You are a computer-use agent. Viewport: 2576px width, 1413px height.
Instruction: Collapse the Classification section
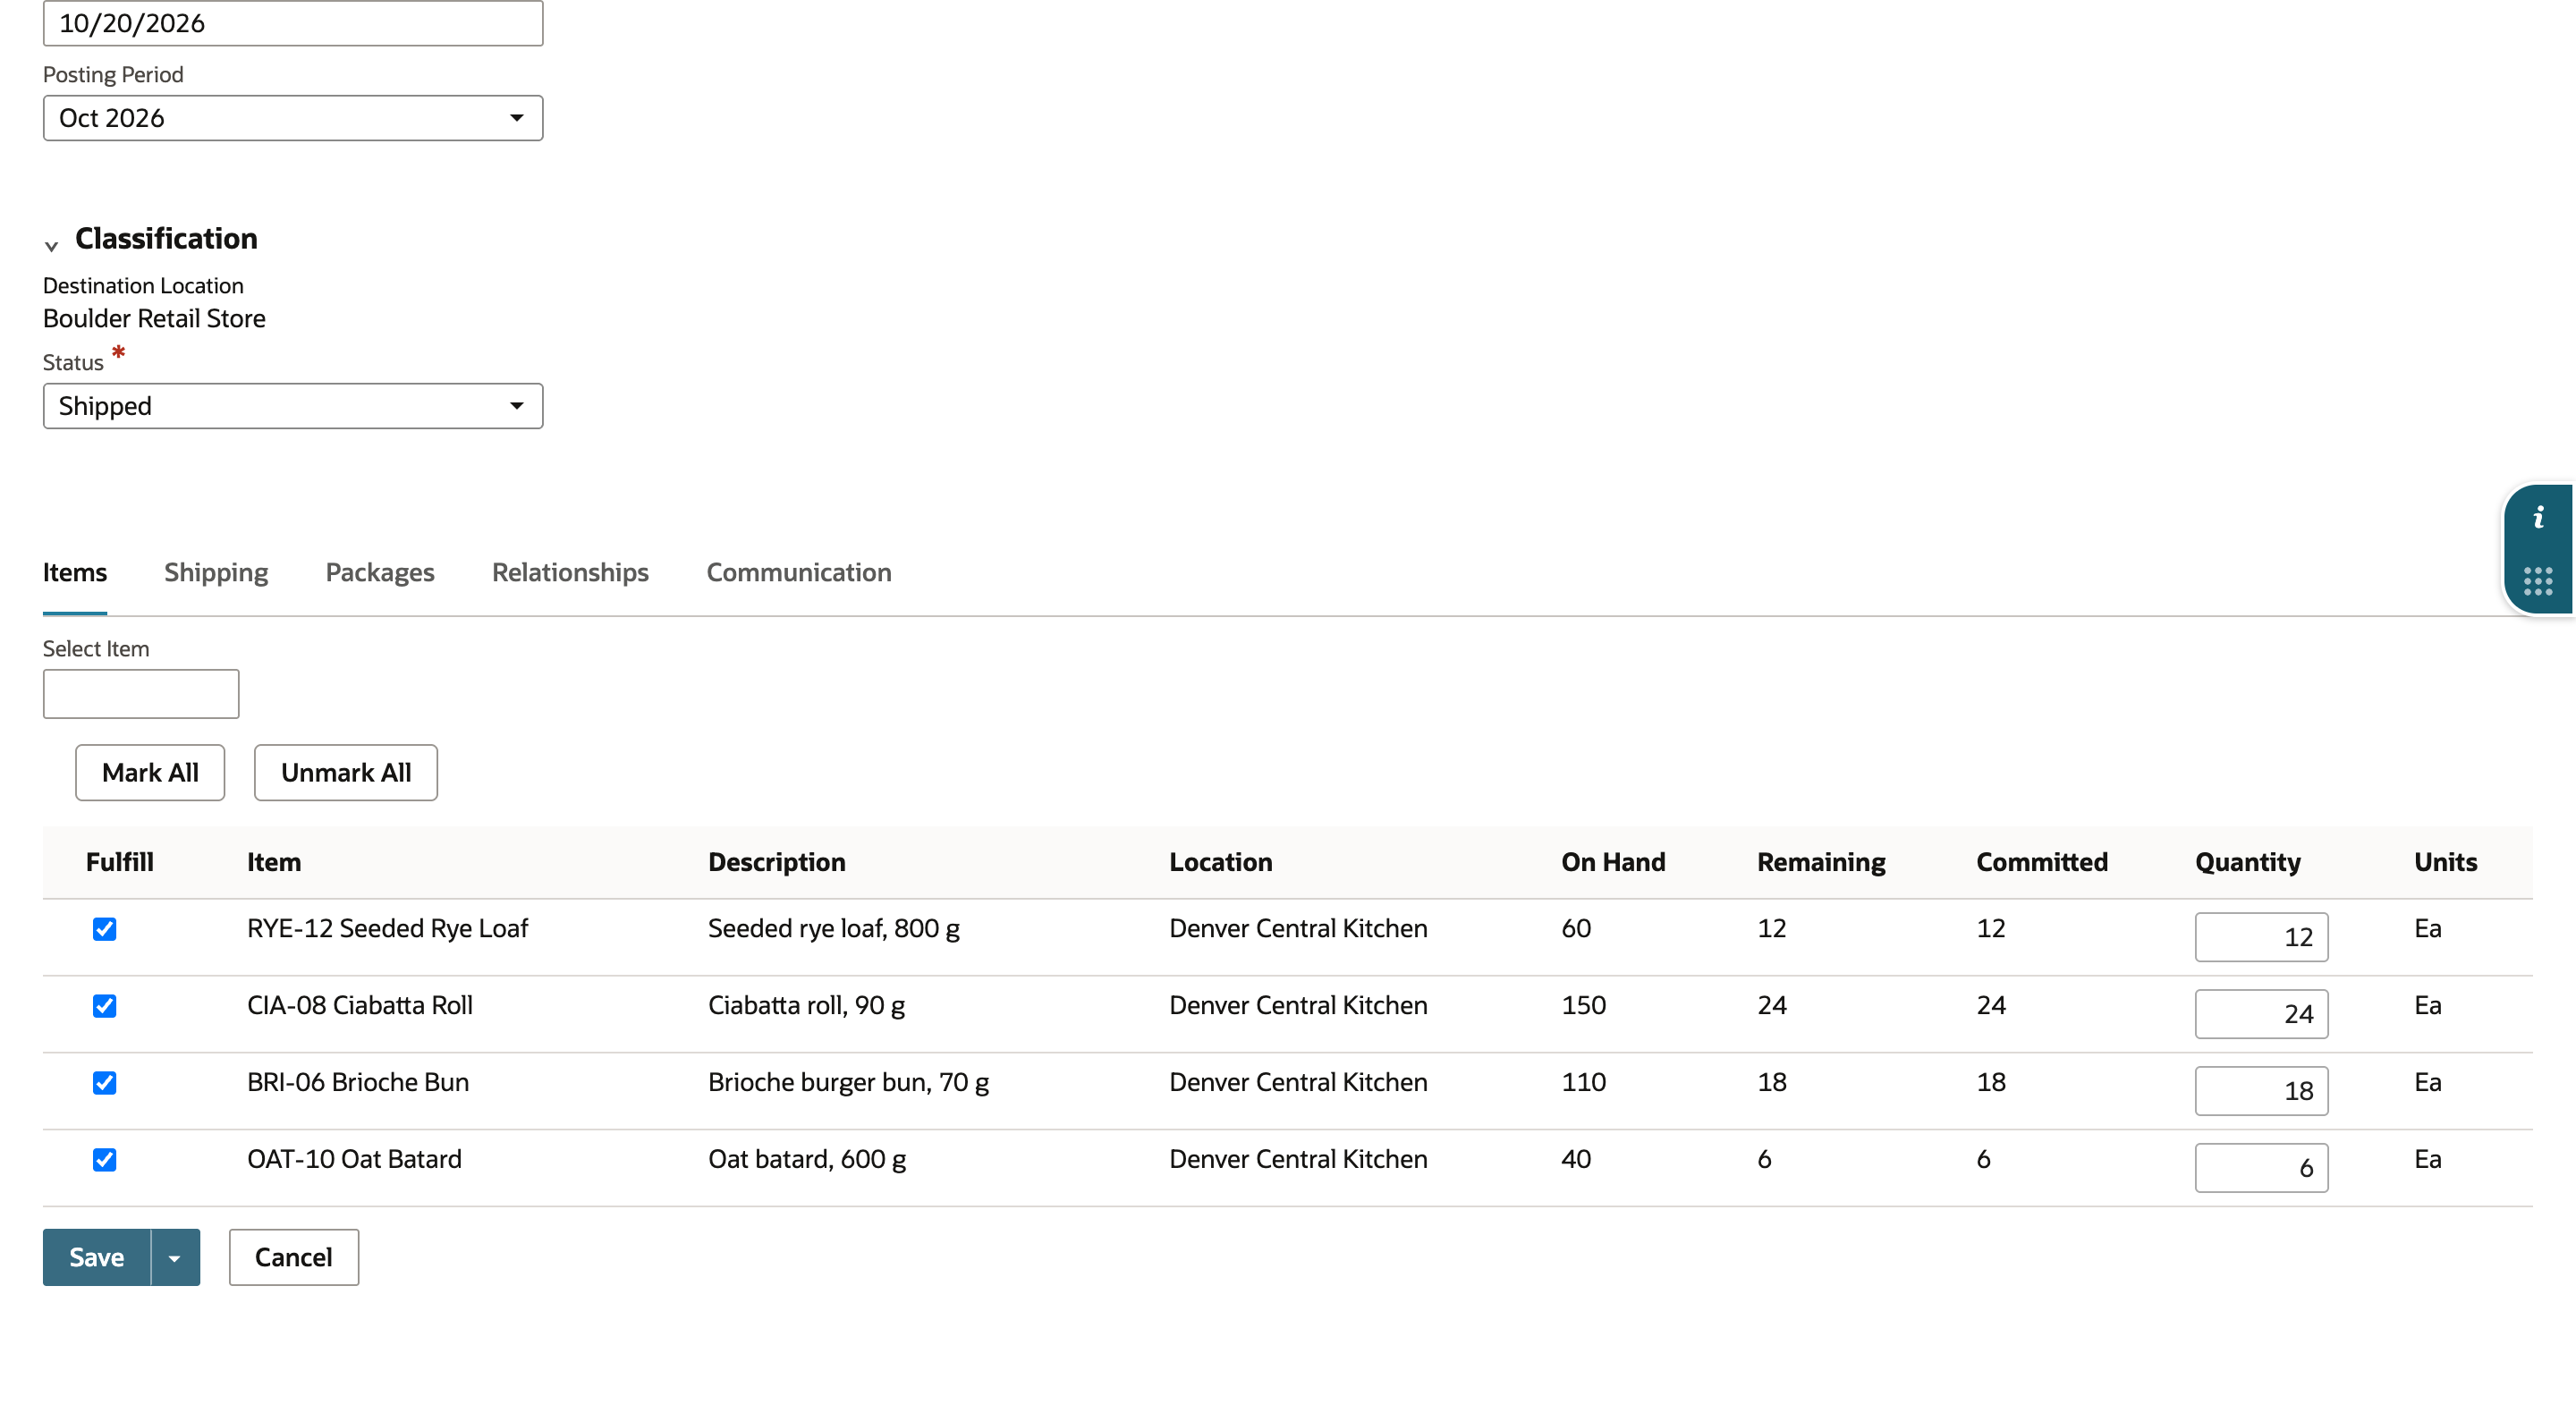coord(51,245)
